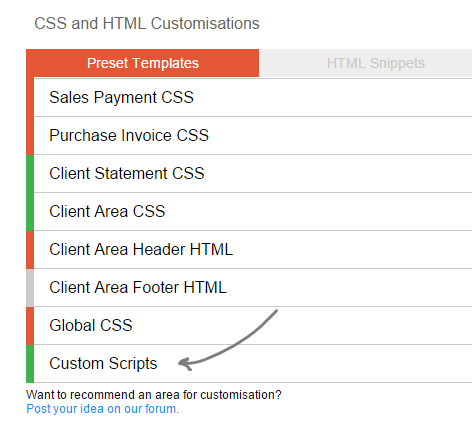Image resolution: width=472 pixels, height=444 pixels.
Task: Open Client Statement CSS template
Action: [253, 174]
